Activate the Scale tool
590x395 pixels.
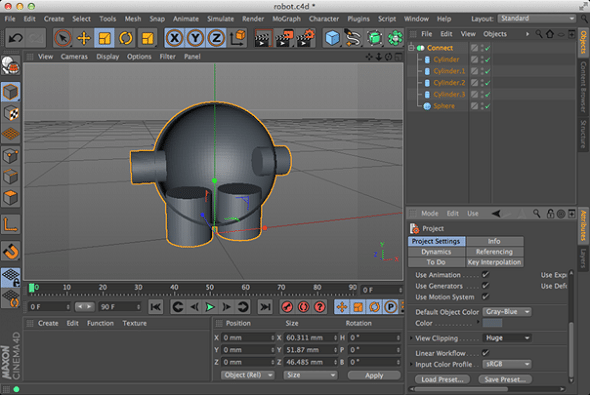[x=104, y=38]
